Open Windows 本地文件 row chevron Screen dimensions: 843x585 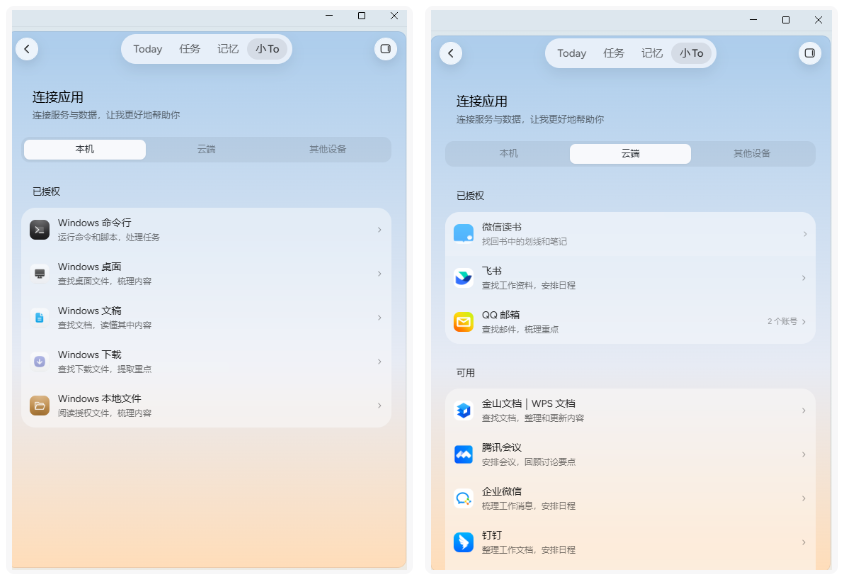380,405
